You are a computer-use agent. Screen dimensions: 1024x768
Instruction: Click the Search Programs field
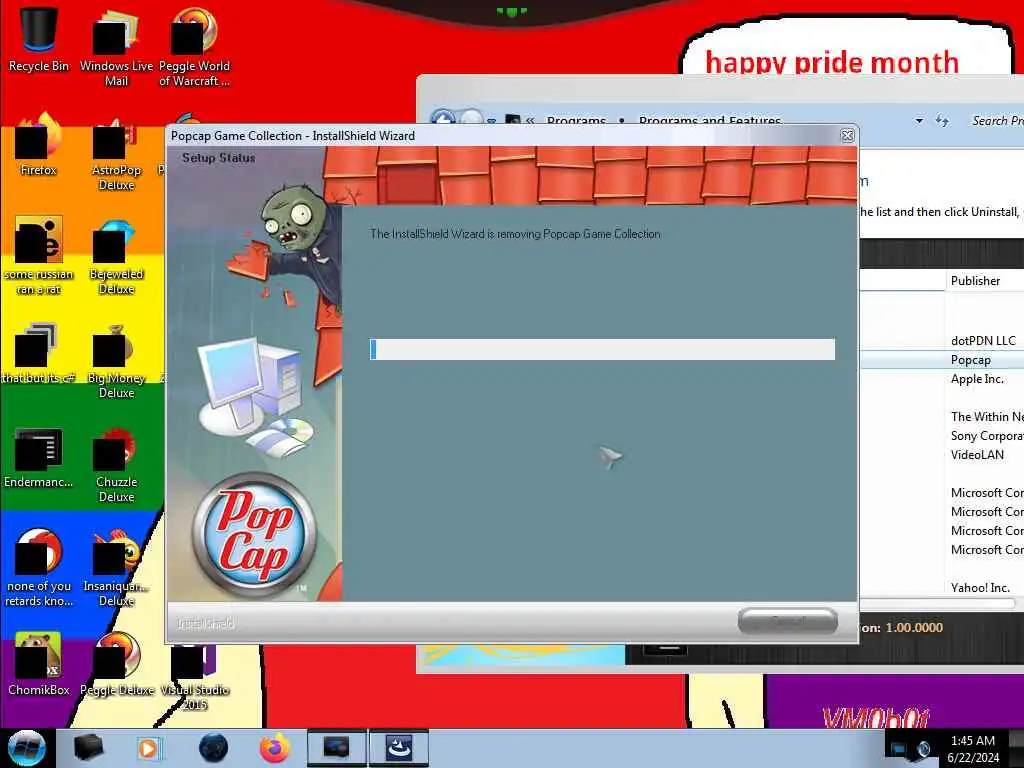(996, 121)
